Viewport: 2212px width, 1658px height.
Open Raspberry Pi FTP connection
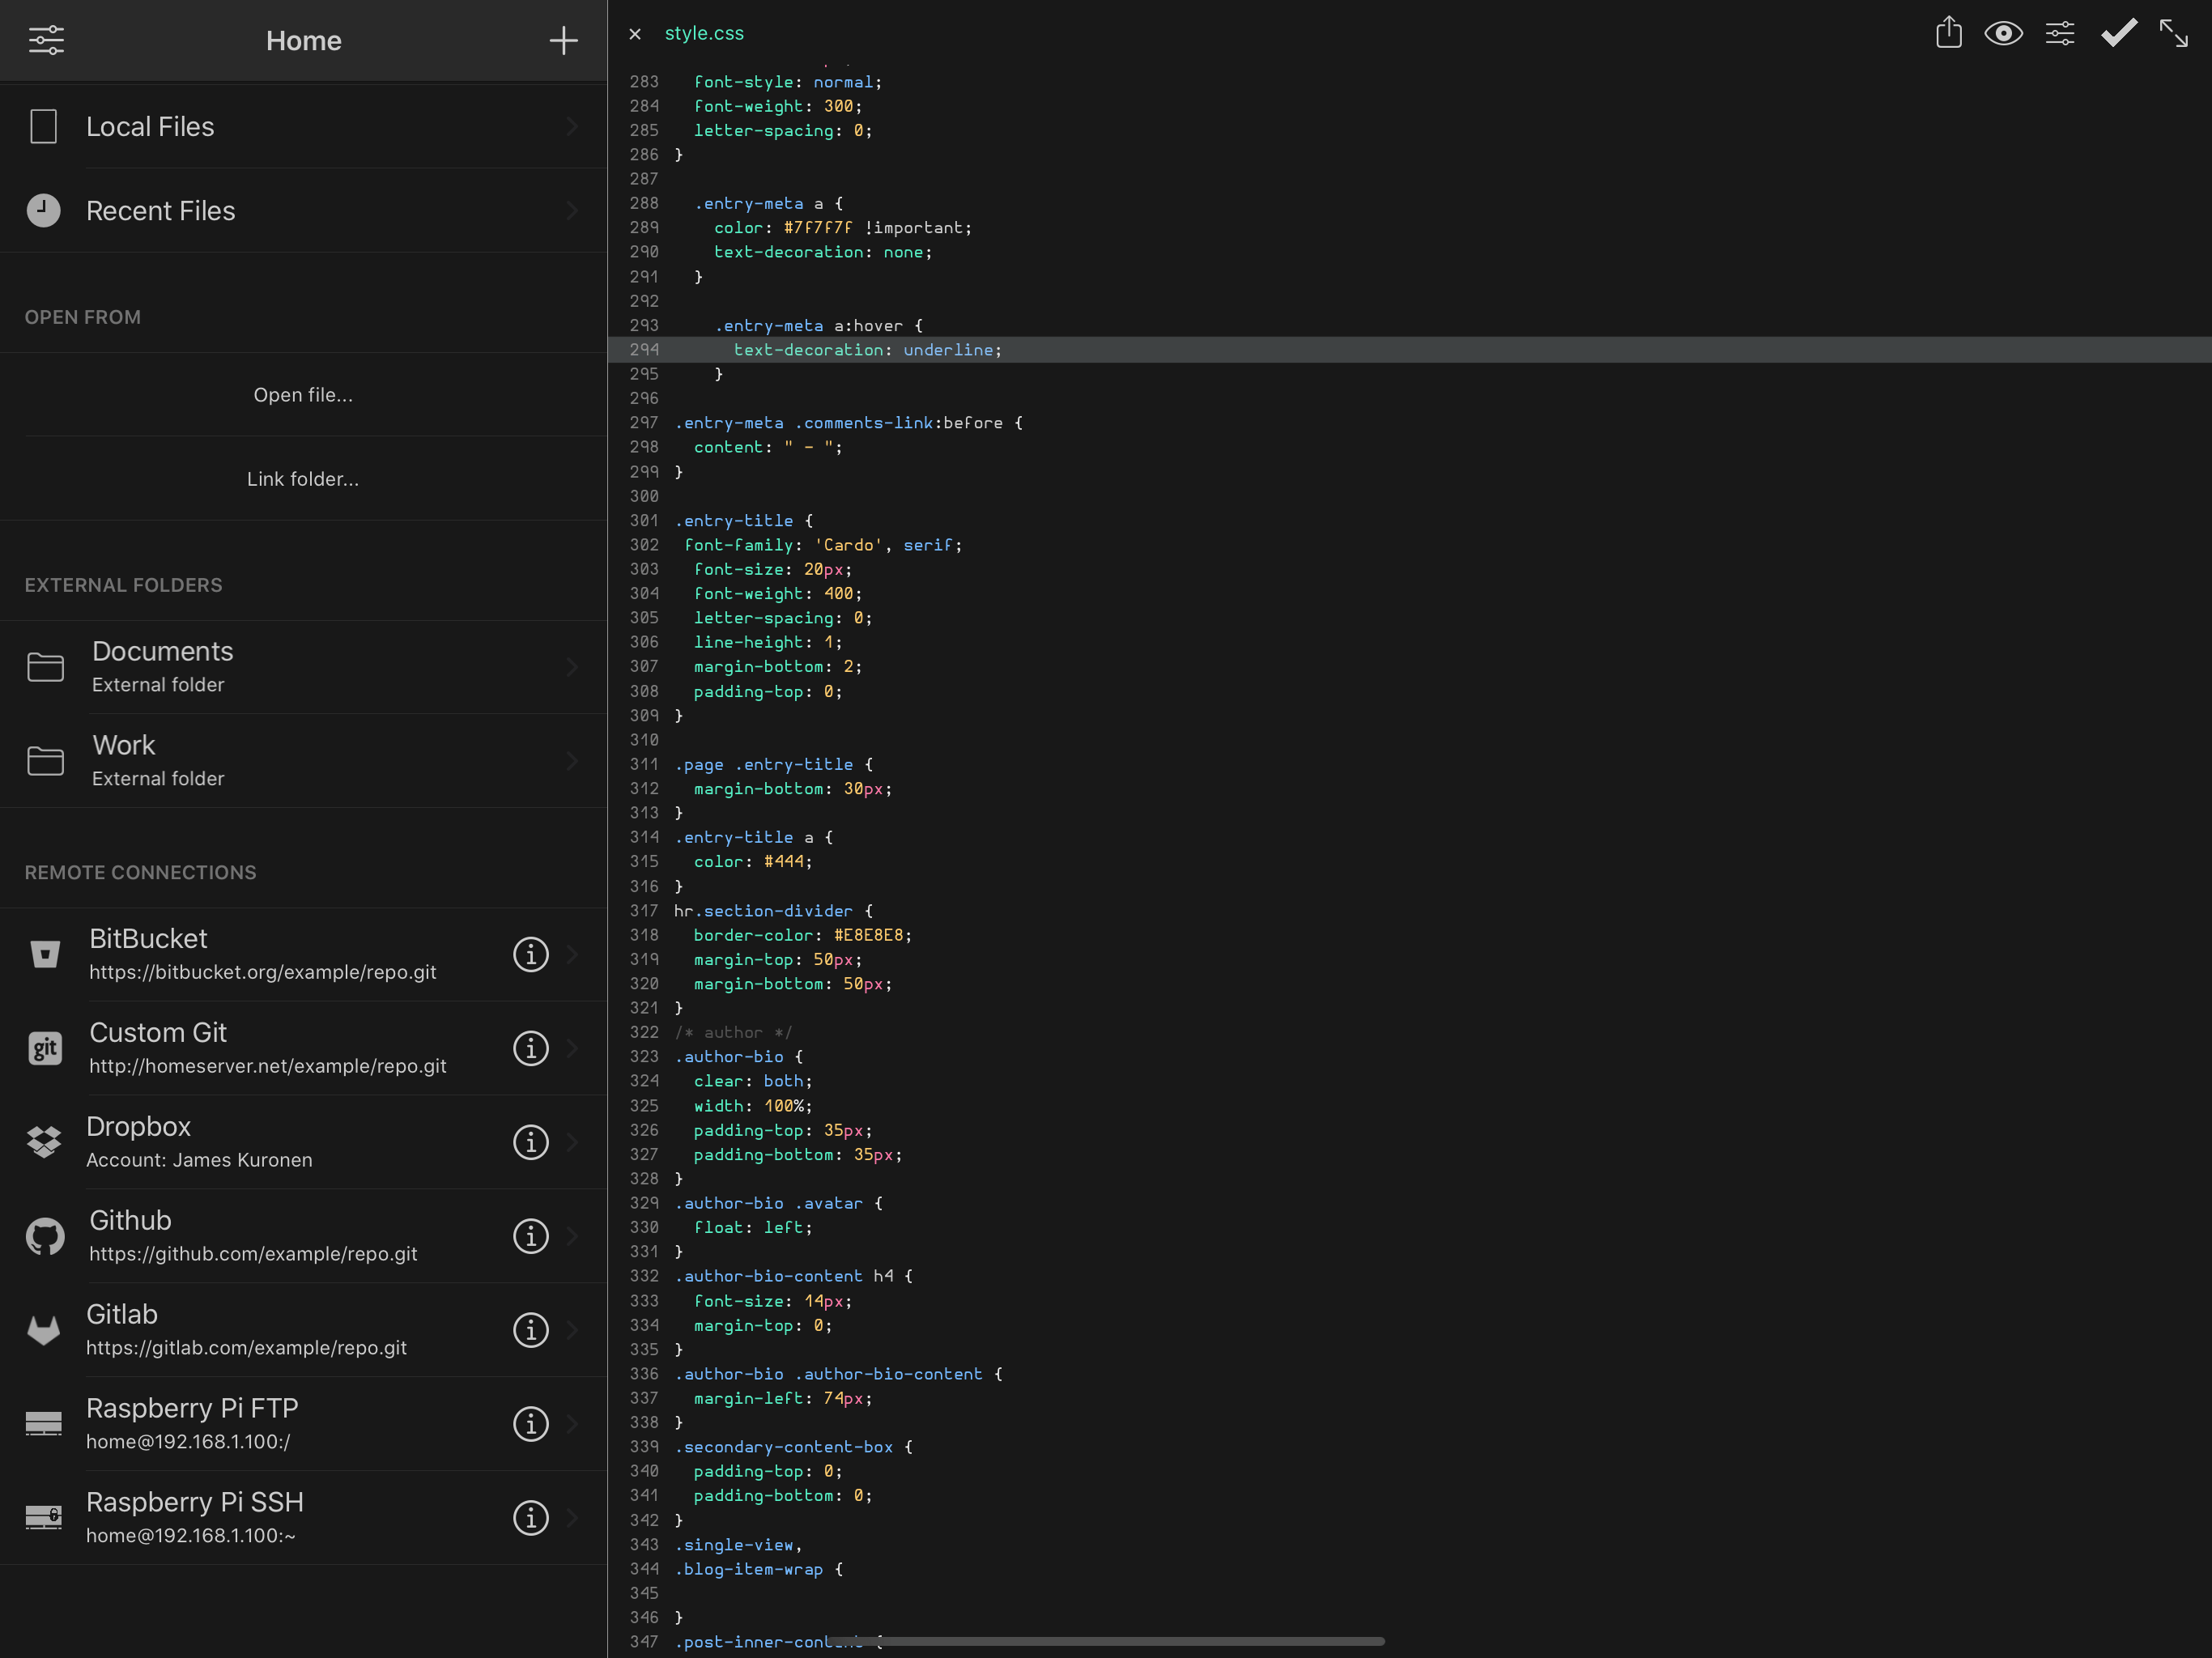303,1424
